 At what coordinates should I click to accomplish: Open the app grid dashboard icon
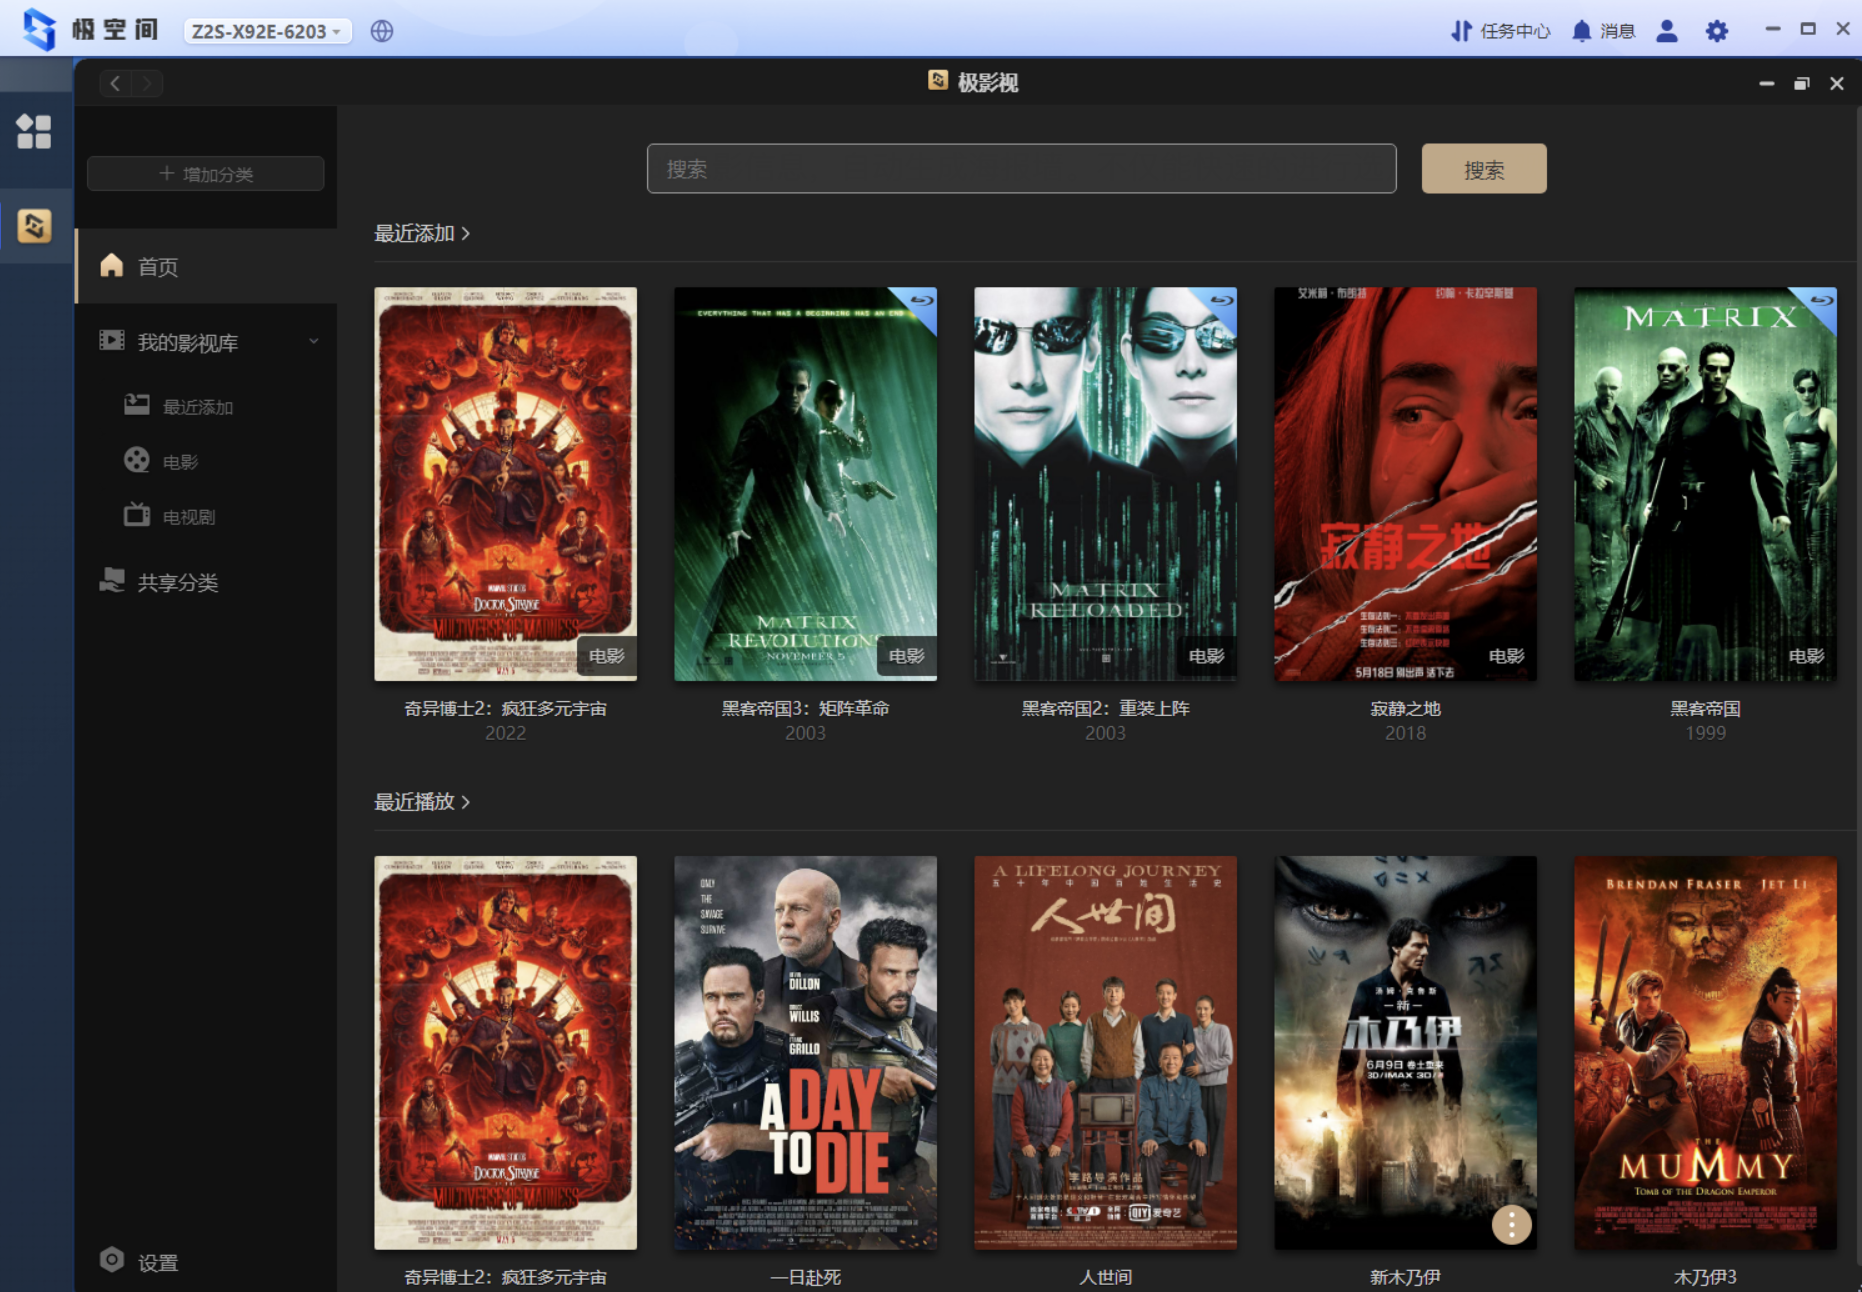(x=34, y=131)
